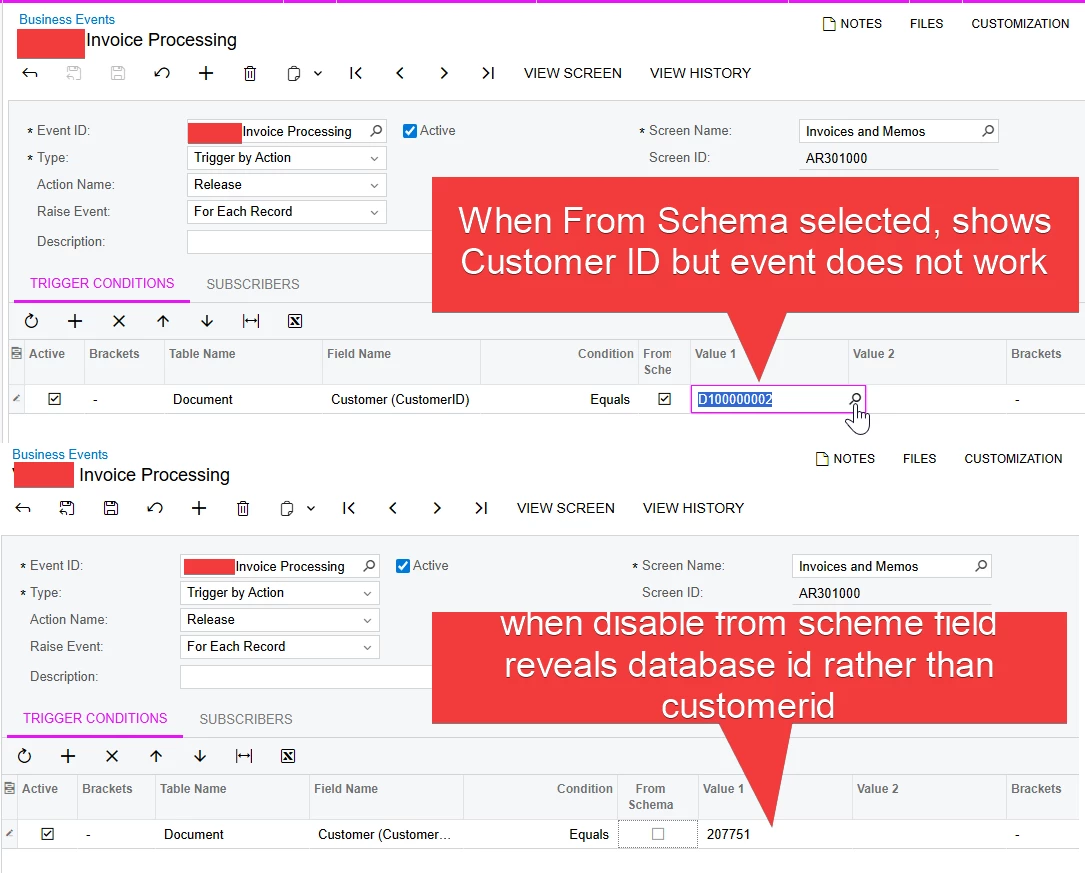Delete the selected trigger condition row
Screen dimensions: 1085x873
coord(119,321)
